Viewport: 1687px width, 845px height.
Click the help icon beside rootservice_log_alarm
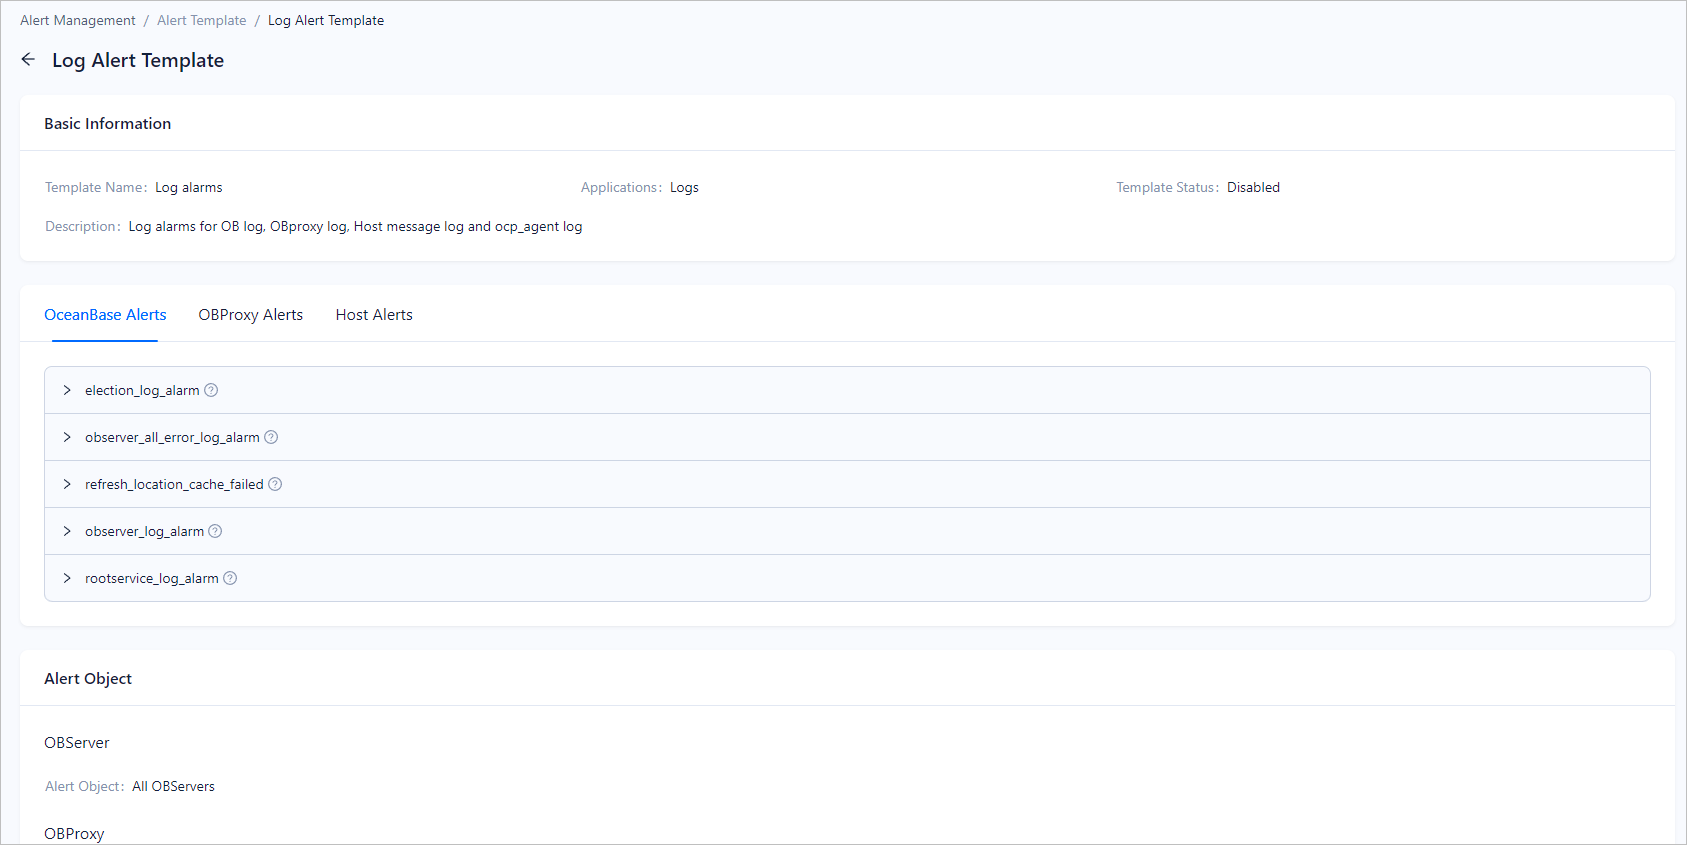pyautogui.click(x=230, y=578)
